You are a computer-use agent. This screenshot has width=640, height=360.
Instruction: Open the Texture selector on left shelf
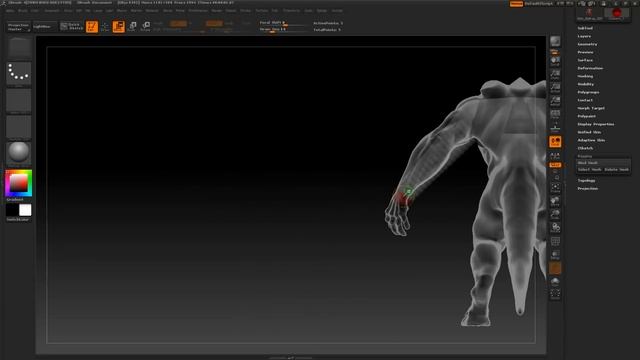(x=19, y=127)
